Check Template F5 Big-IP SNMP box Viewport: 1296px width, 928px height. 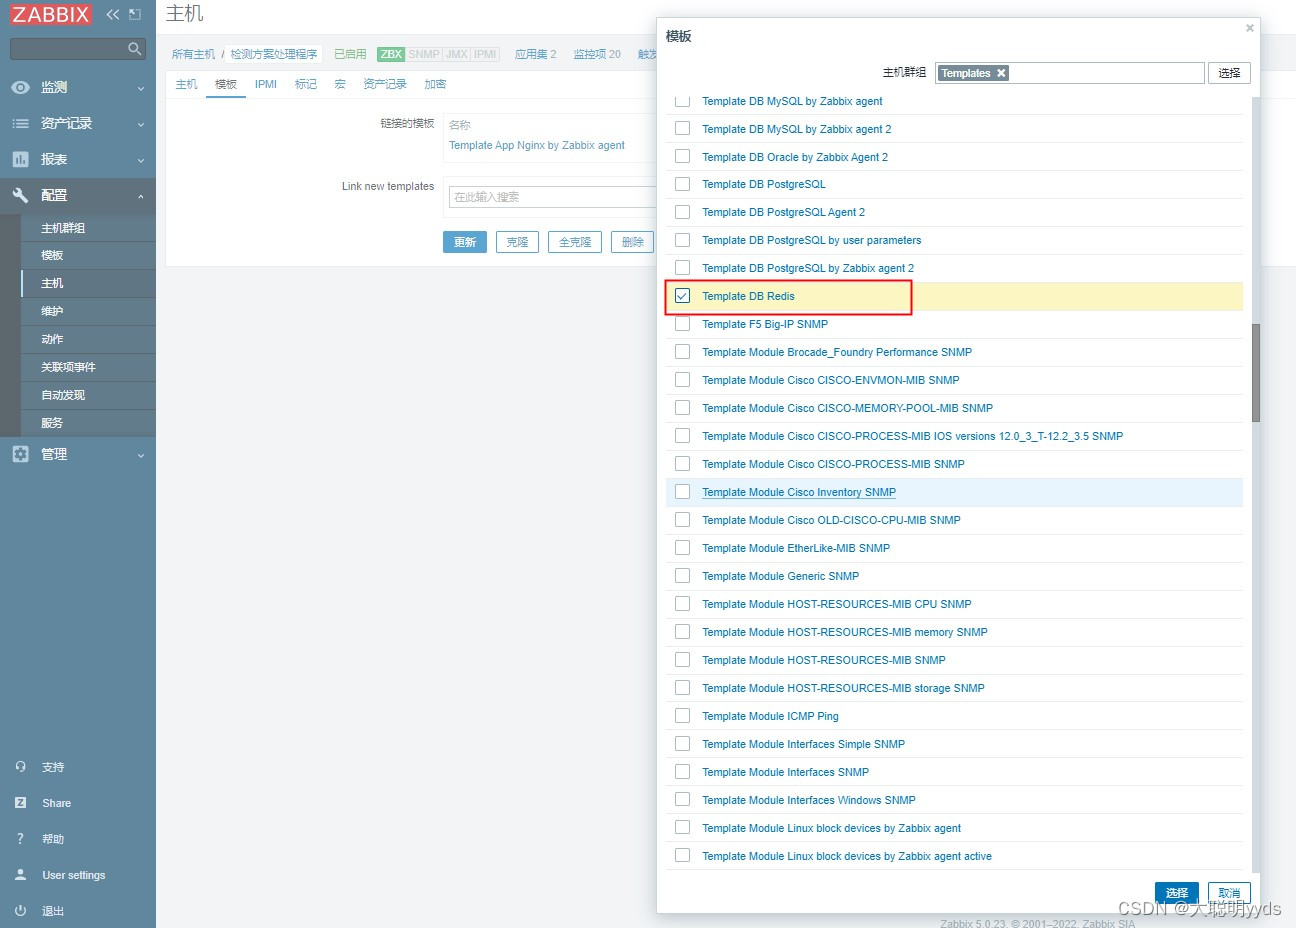pyautogui.click(x=682, y=324)
